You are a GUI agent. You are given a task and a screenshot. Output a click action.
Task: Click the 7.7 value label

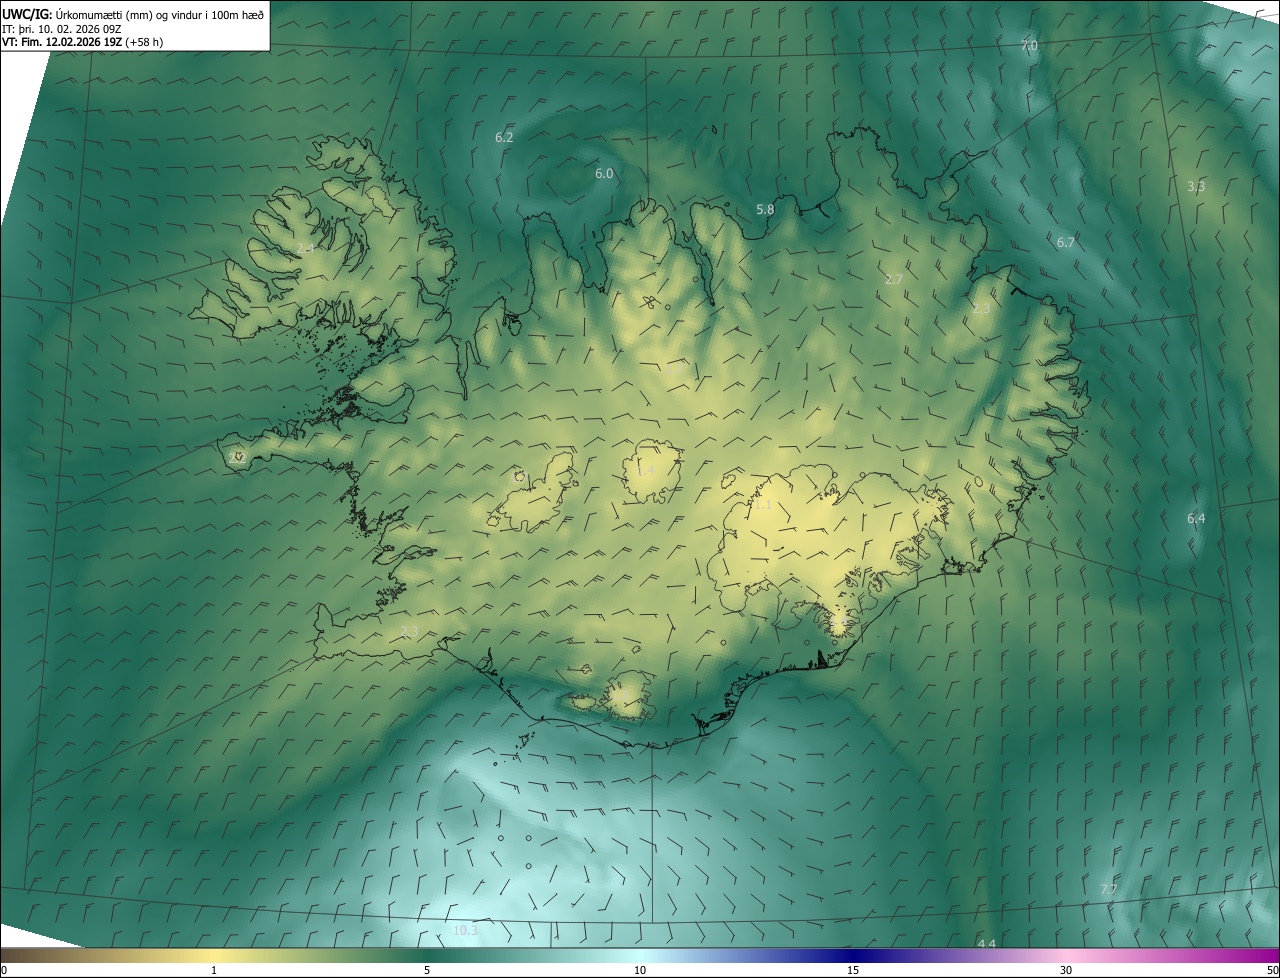pos(1109,889)
